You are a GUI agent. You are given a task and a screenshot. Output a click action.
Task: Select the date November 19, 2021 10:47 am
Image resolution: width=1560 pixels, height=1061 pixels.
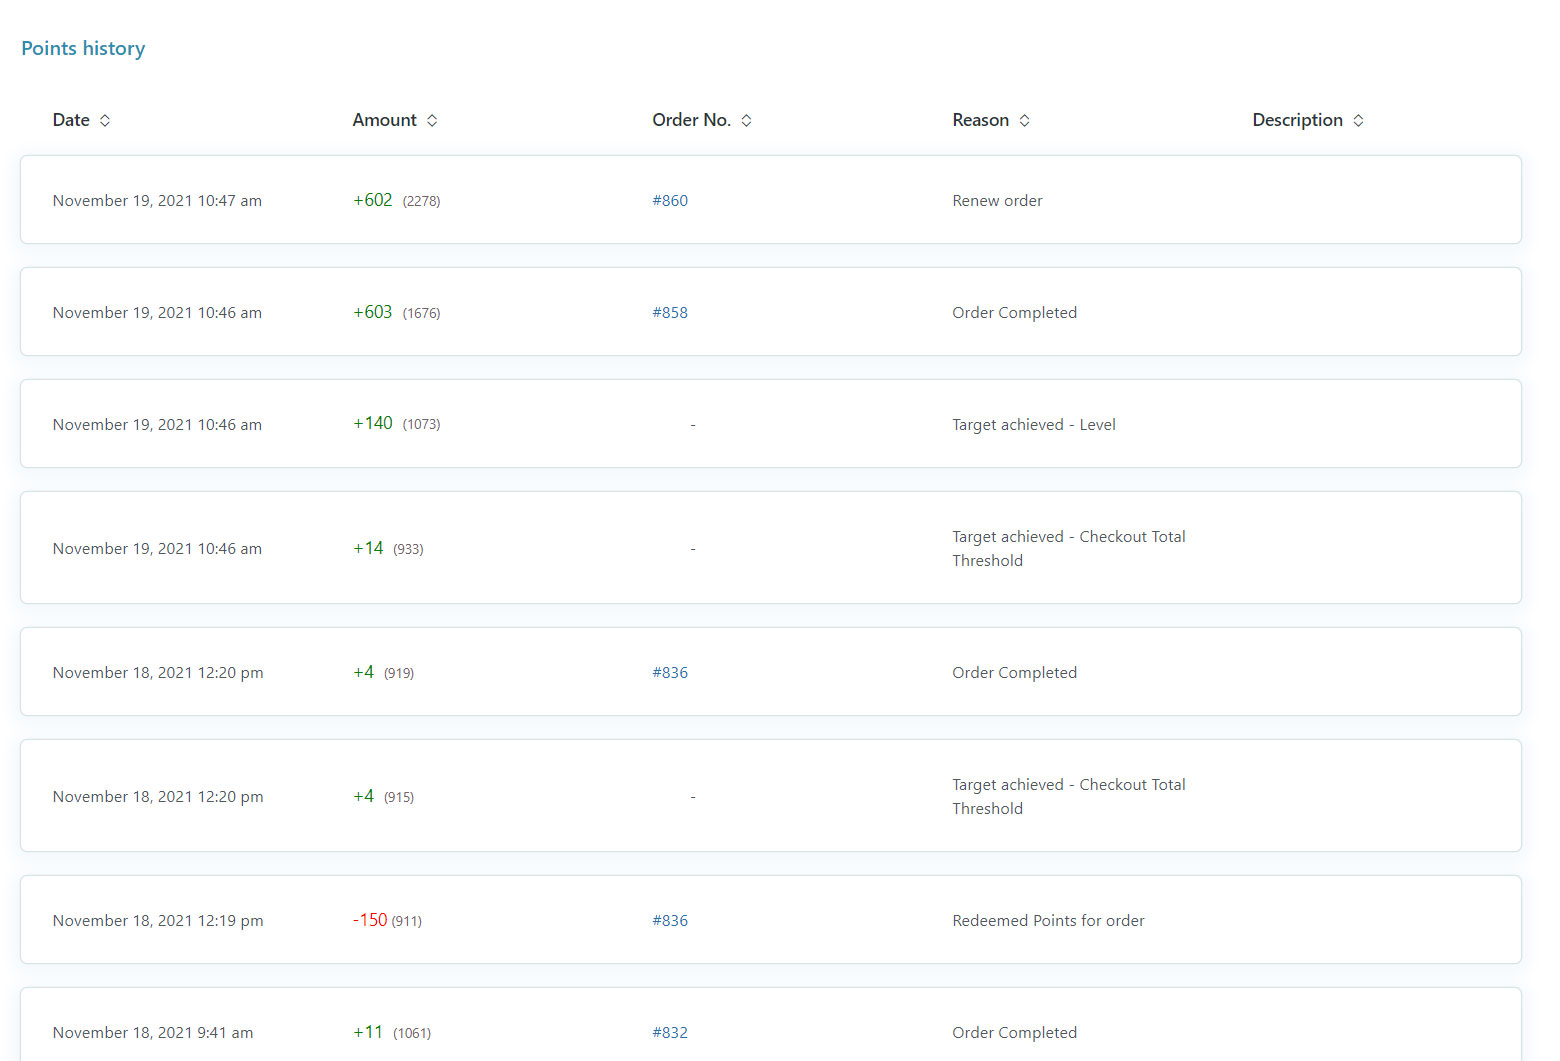pyautogui.click(x=157, y=200)
